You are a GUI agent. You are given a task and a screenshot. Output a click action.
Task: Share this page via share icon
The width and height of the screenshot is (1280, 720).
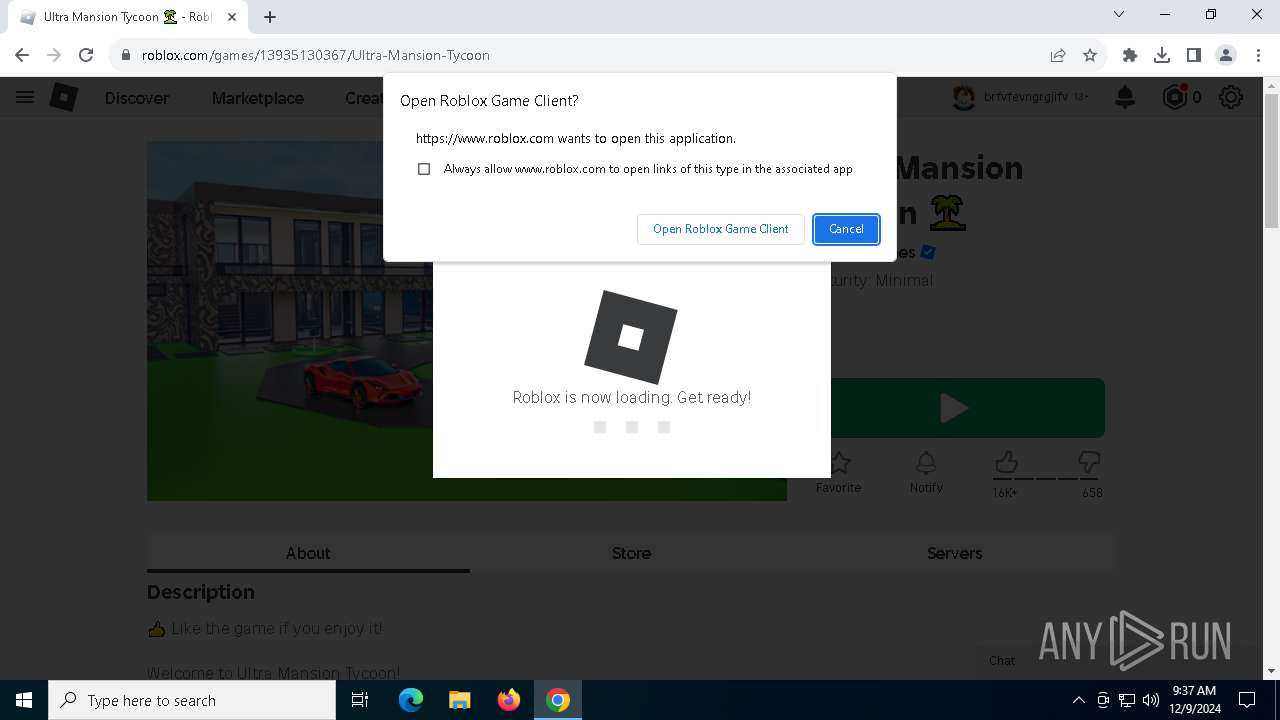[1058, 55]
